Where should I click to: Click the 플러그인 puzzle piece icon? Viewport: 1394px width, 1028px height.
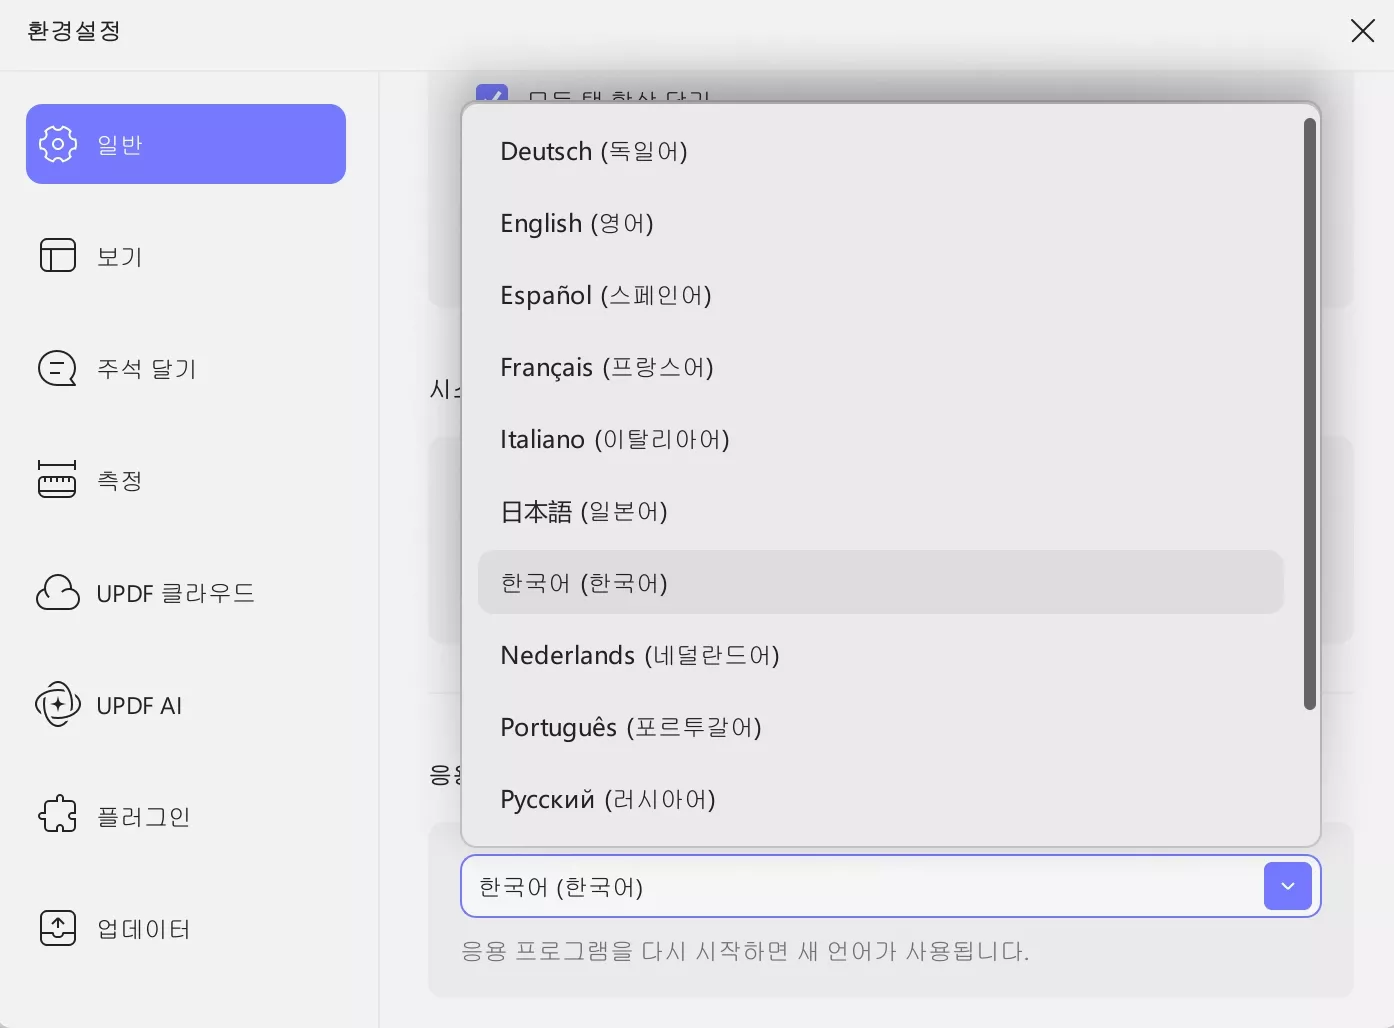tap(58, 814)
